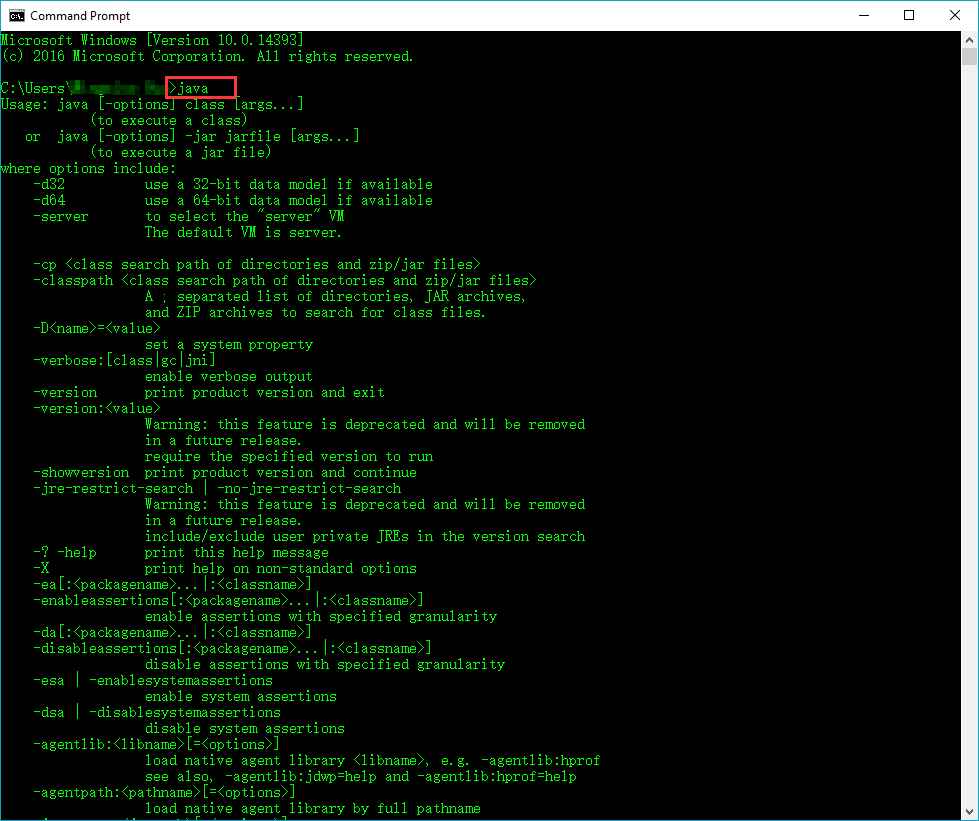Viewport: 979px width, 821px height.
Task: Minimize the Command Prompt window
Action: click(863, 15)
